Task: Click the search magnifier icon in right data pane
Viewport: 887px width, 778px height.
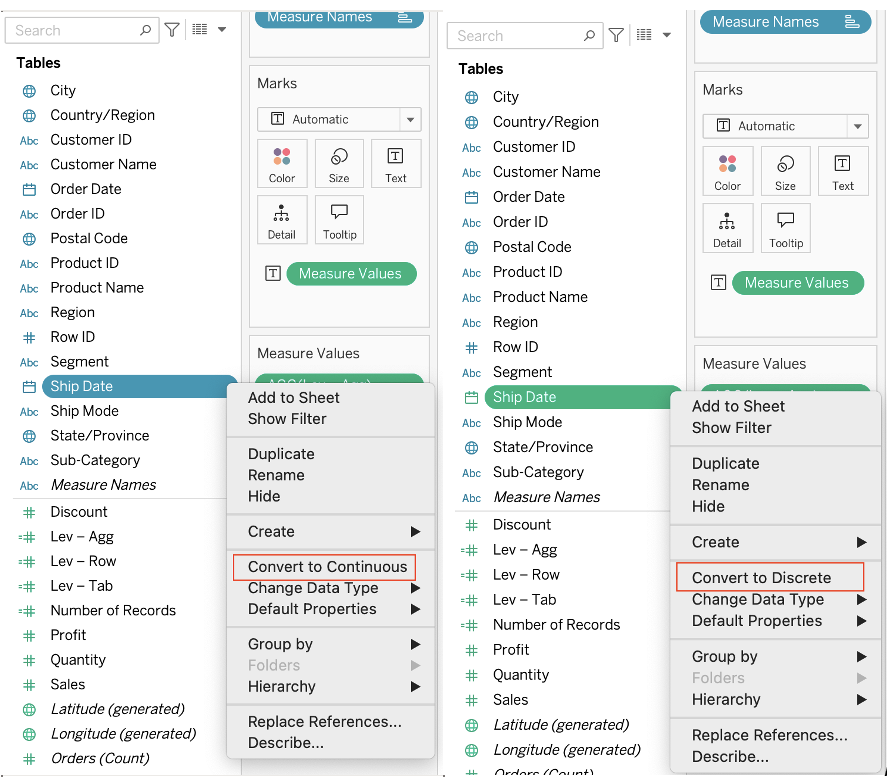Action: click(x=589, y=36)
